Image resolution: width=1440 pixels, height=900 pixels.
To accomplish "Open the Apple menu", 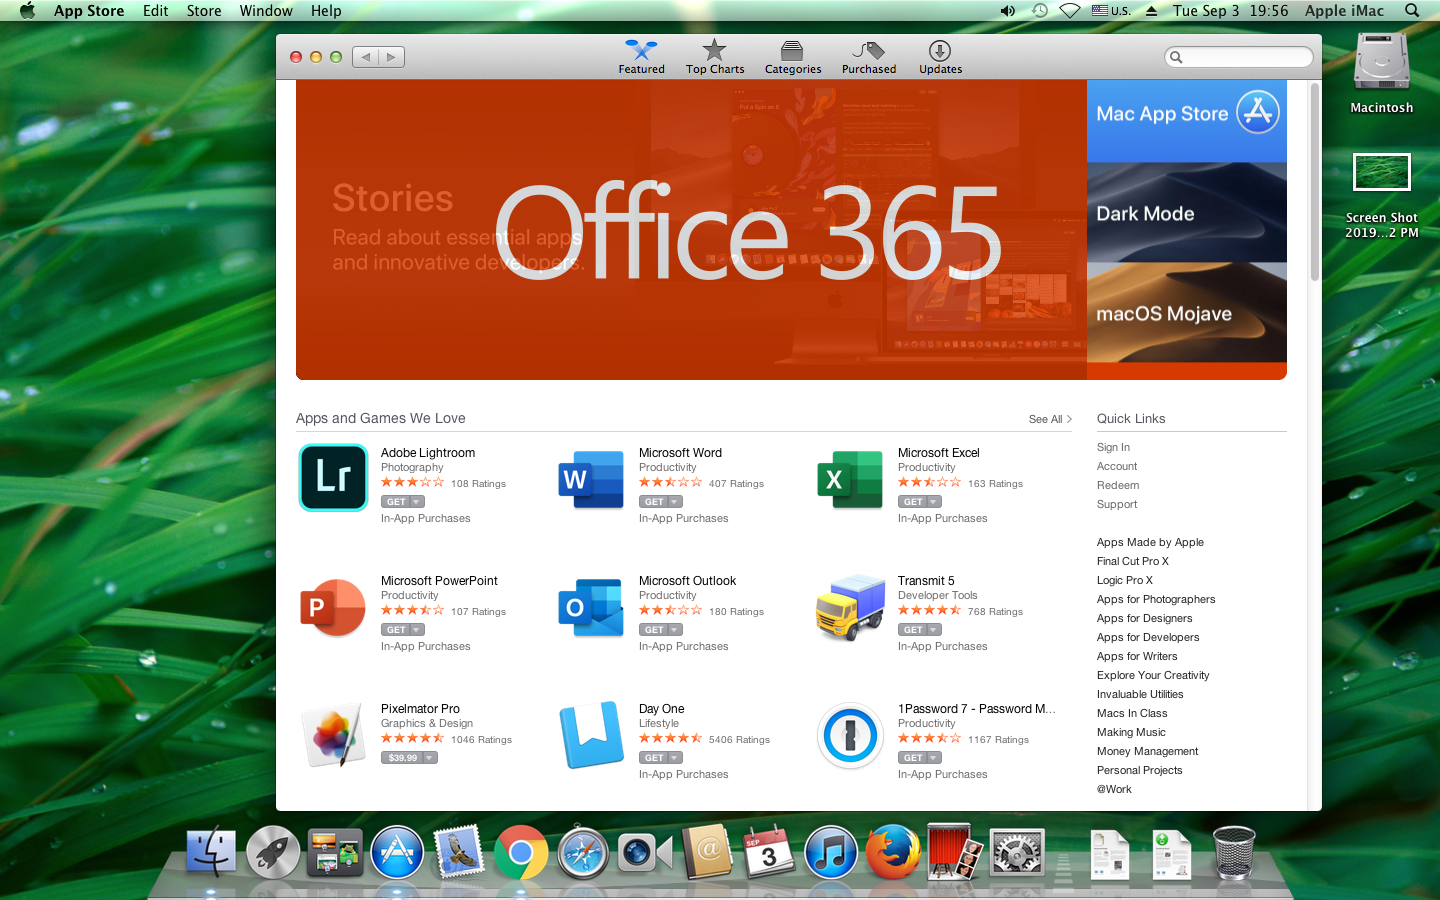I will point(27,11).
